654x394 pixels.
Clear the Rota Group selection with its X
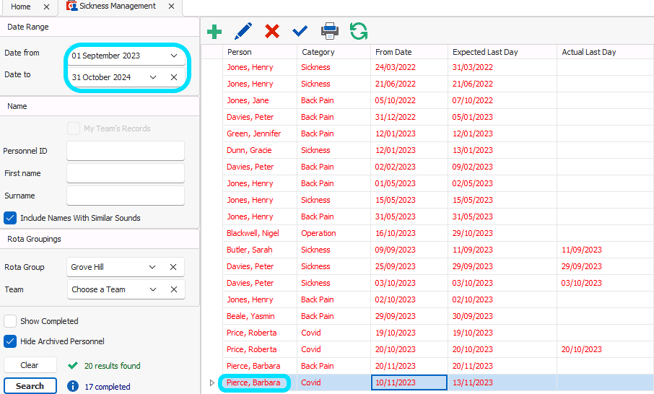point(173,267)
